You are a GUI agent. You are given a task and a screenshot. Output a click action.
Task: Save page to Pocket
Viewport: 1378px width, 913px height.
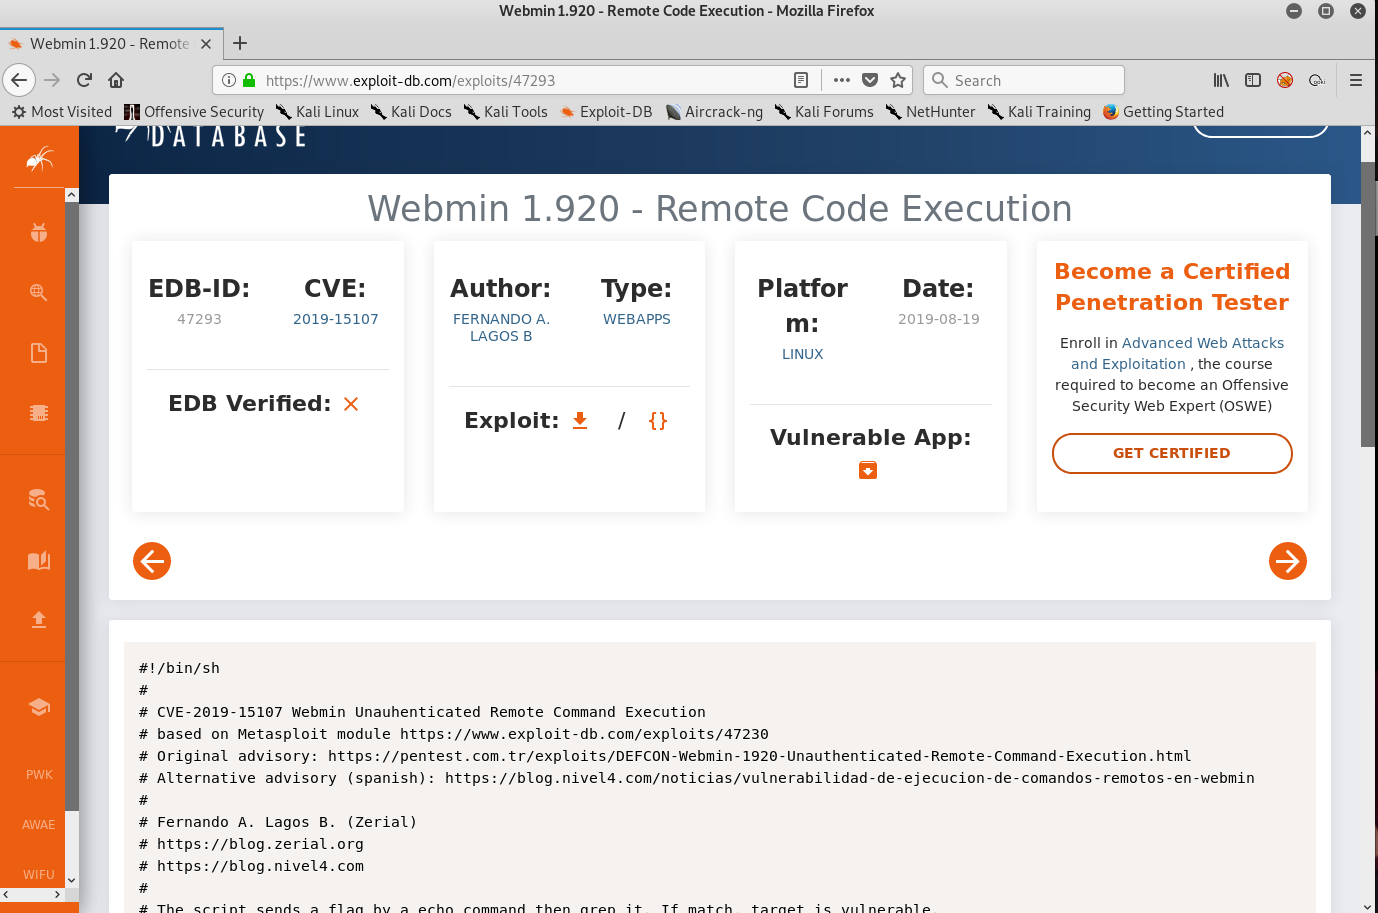tap(870, 80)
